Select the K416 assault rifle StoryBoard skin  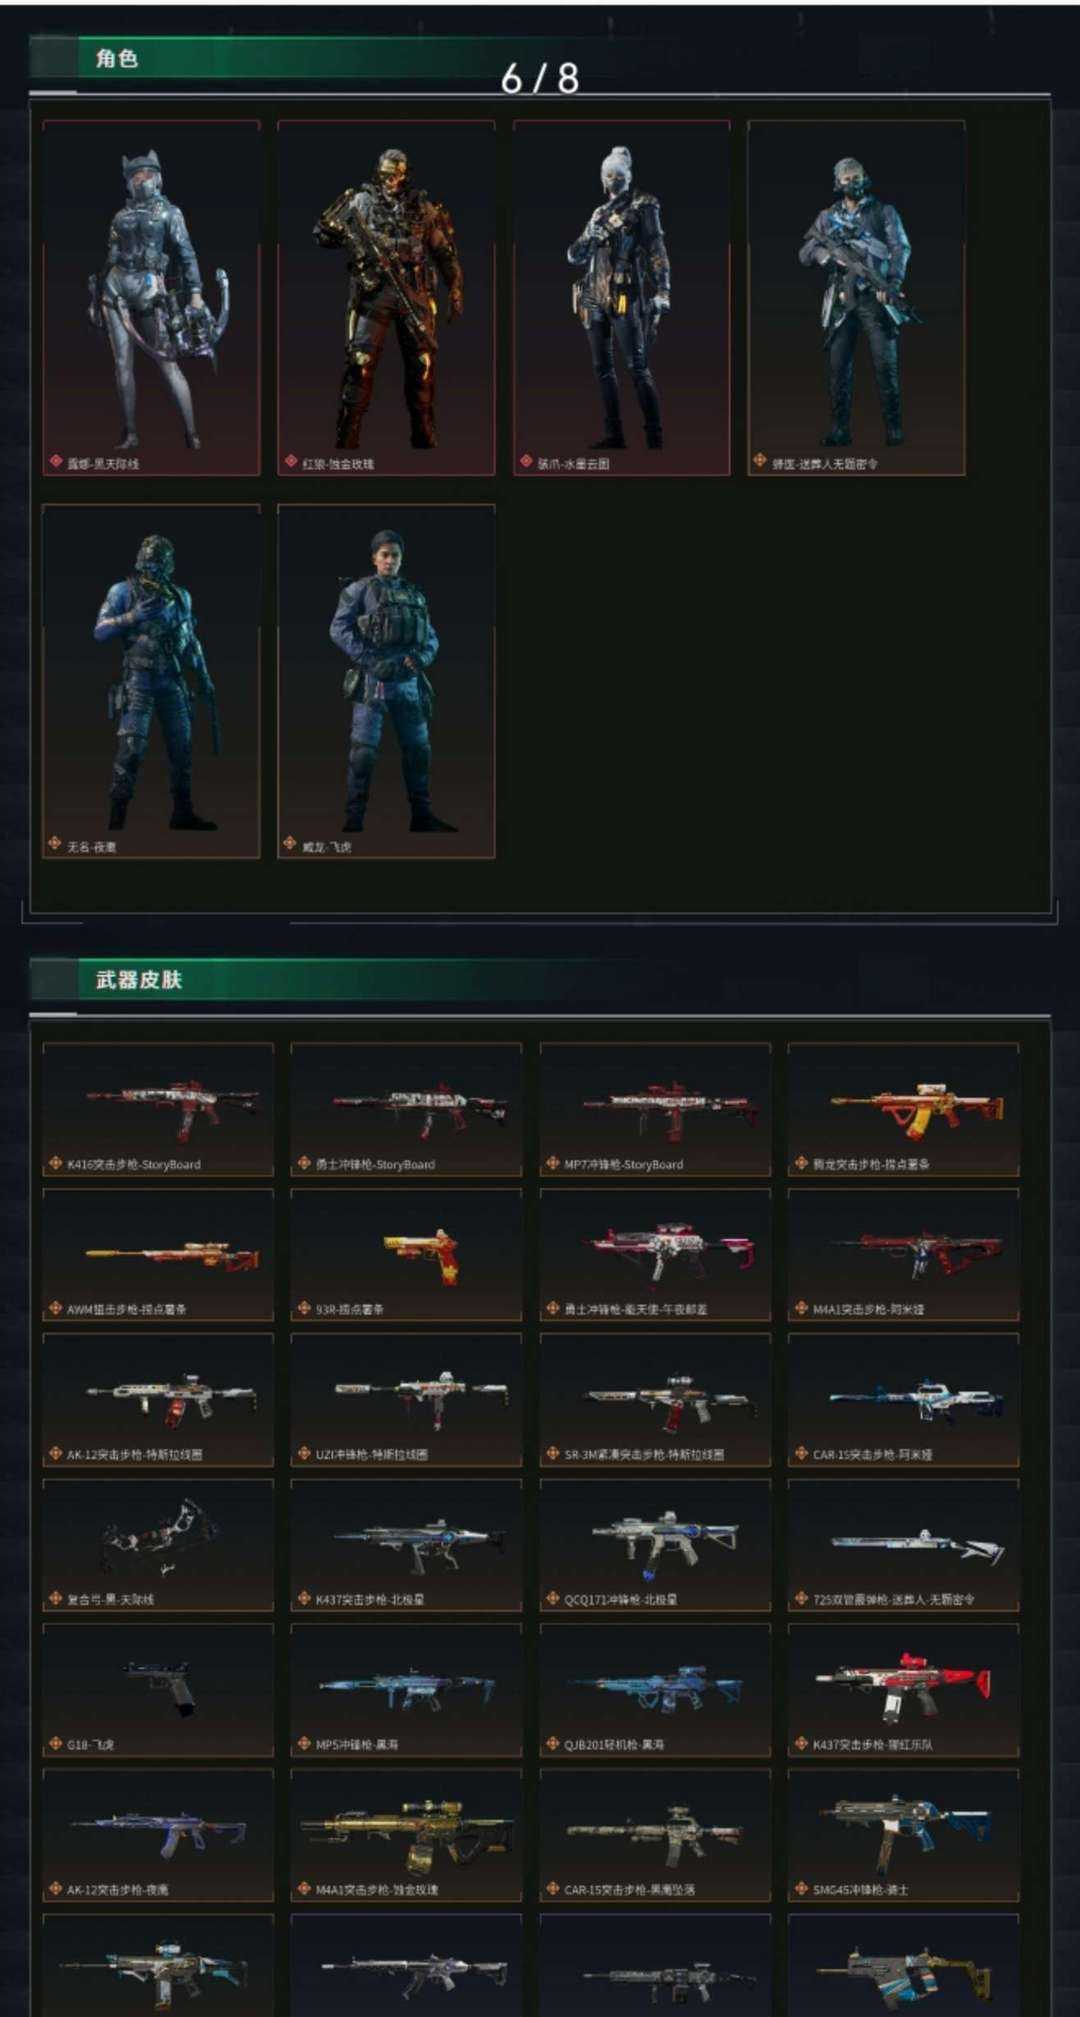pos(158,1109)
